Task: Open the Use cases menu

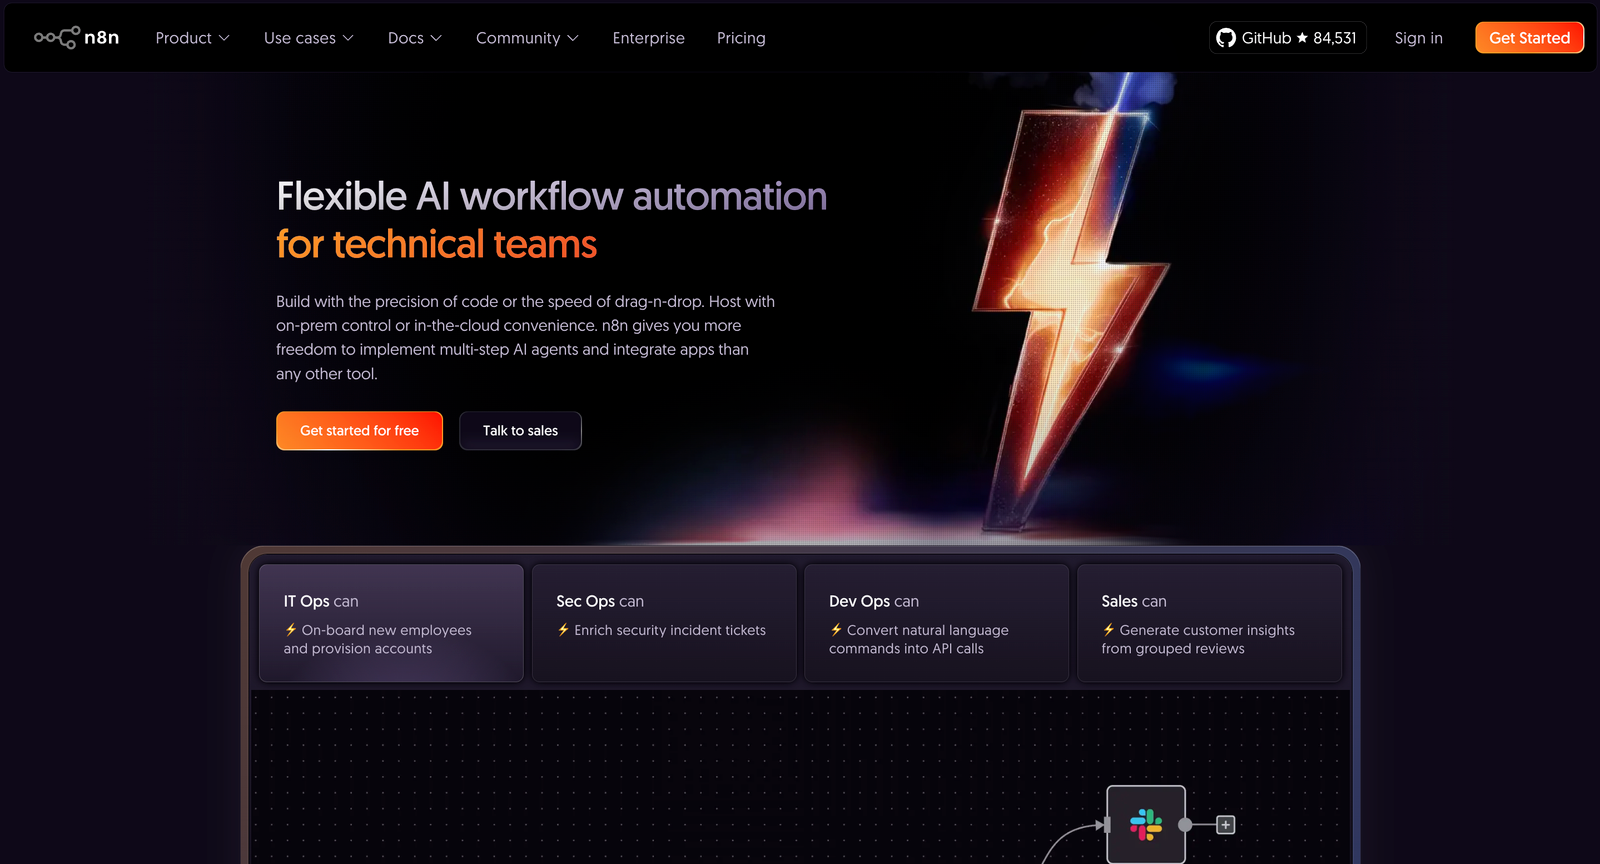Action: point(309,38)
